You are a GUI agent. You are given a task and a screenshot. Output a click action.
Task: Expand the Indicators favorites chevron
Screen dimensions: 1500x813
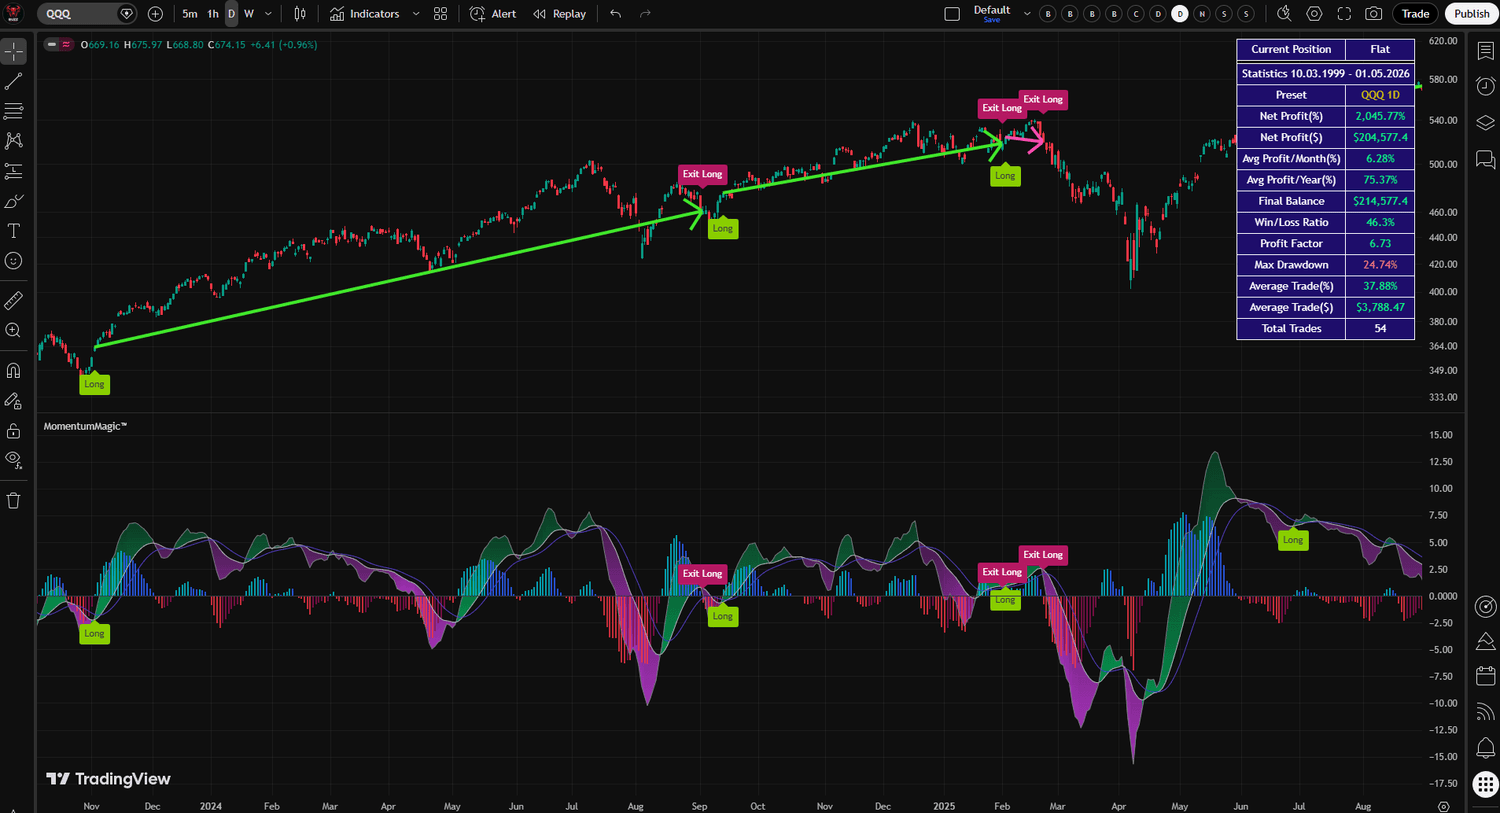[416, 14]
